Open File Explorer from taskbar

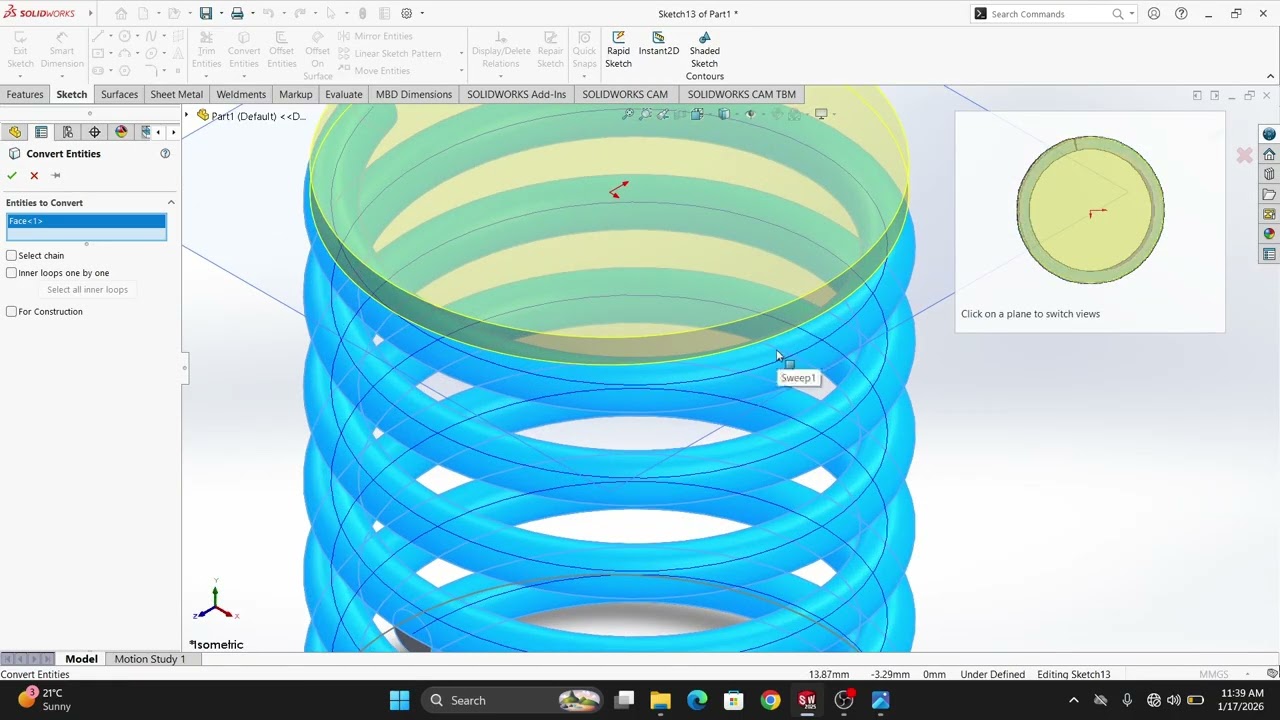[660, 700]
